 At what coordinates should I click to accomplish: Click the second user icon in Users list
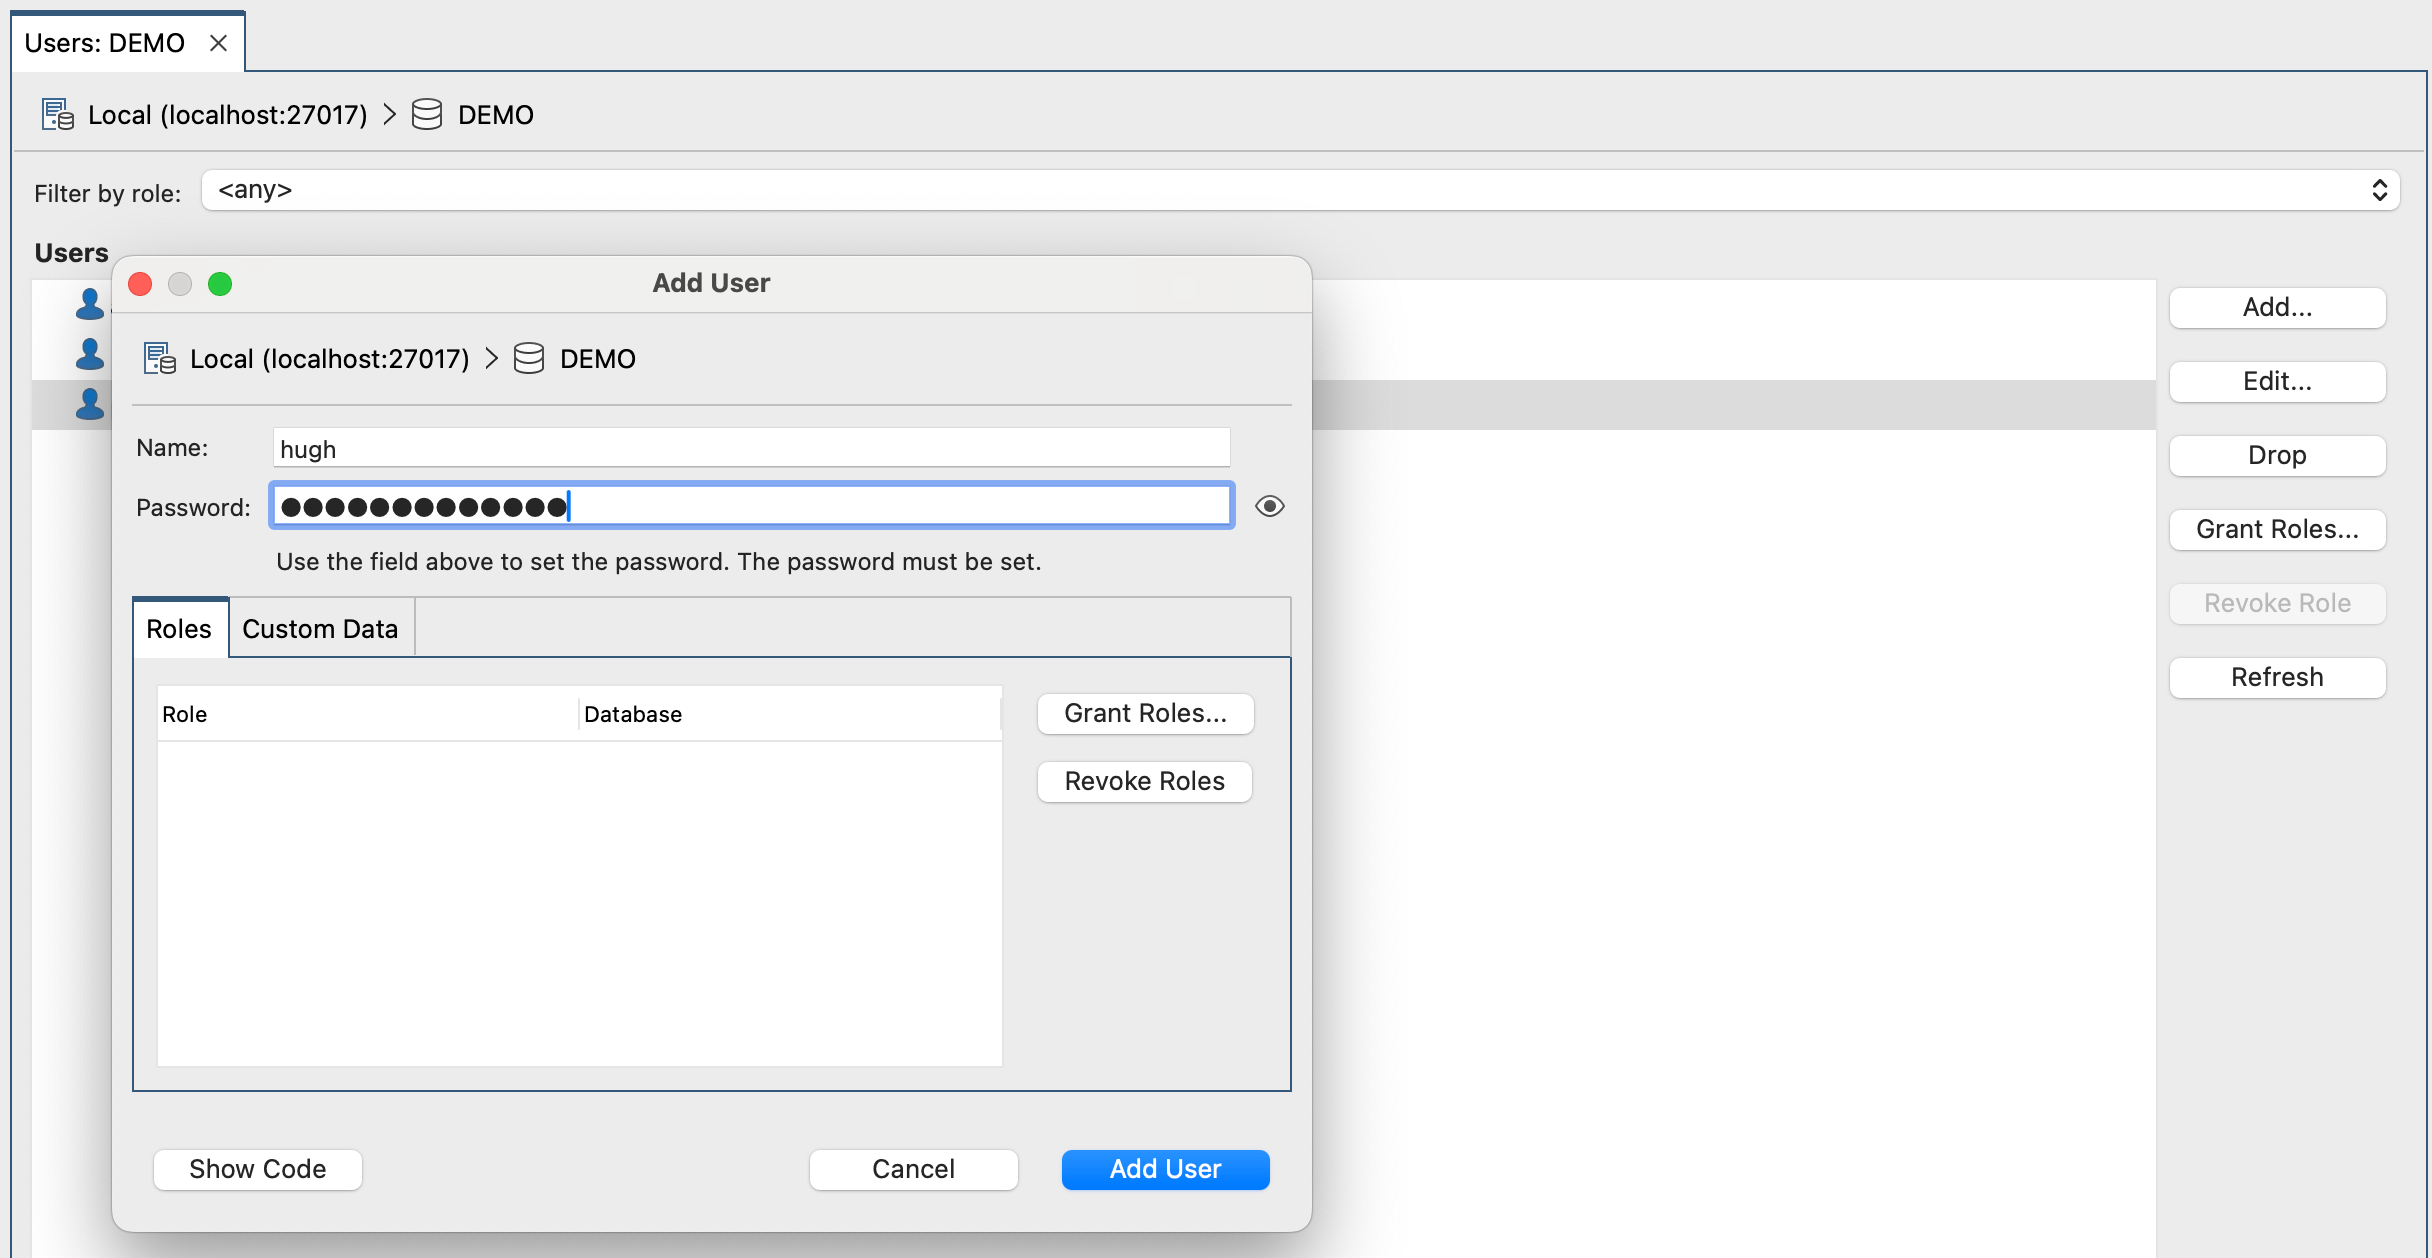(90, 353)
